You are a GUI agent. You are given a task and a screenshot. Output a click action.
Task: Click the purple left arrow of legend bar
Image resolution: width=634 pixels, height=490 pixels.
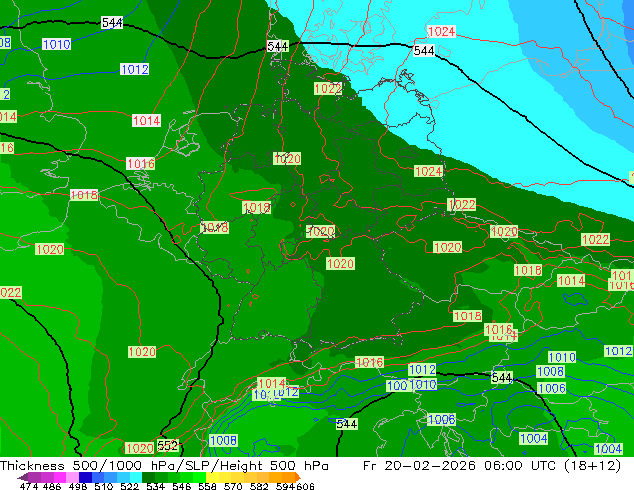(x=23, y=477)
